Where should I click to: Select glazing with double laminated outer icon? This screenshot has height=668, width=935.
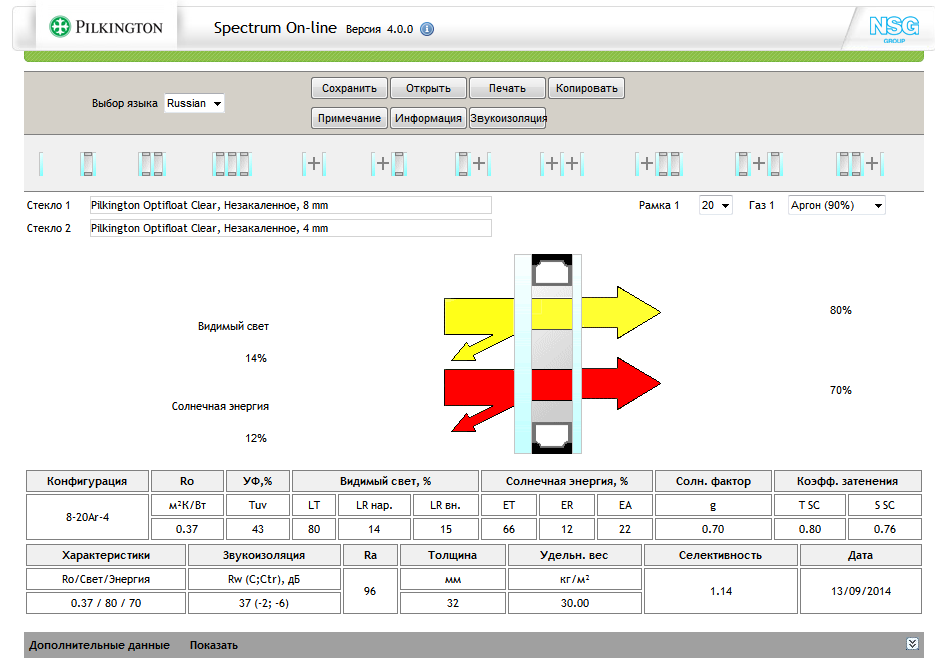click(x=860, y=164)
